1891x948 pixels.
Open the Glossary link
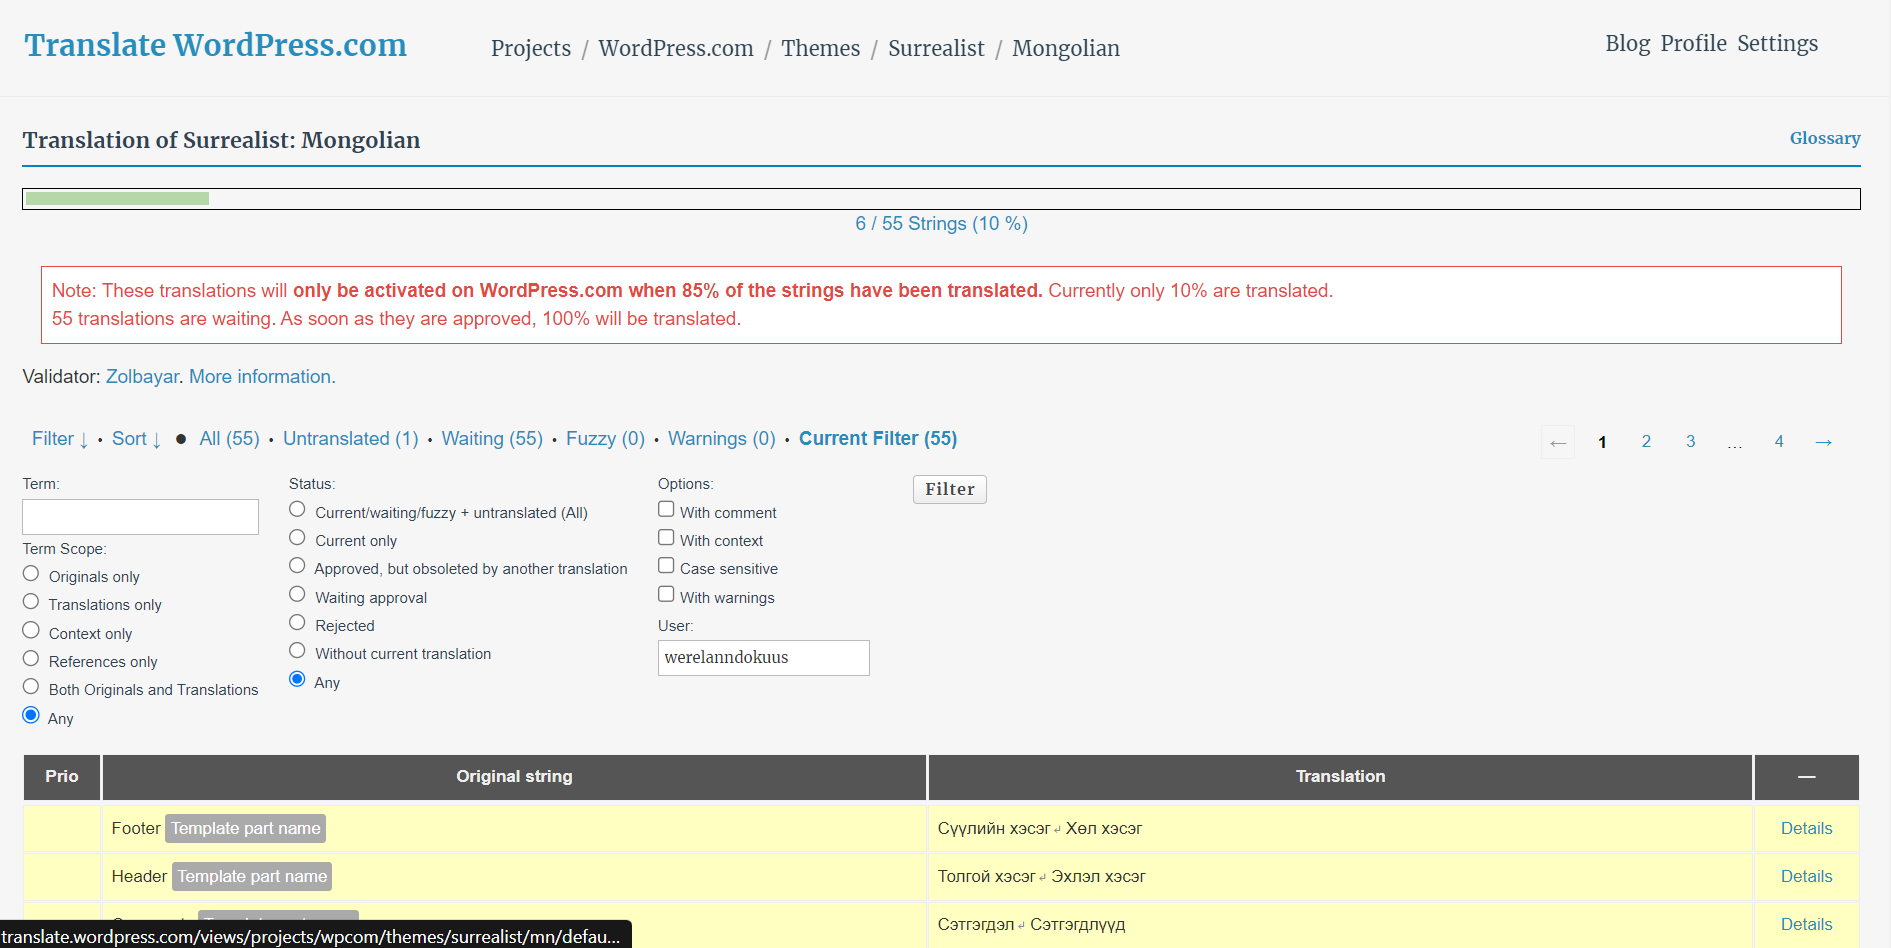click(x=1825, y=138)
